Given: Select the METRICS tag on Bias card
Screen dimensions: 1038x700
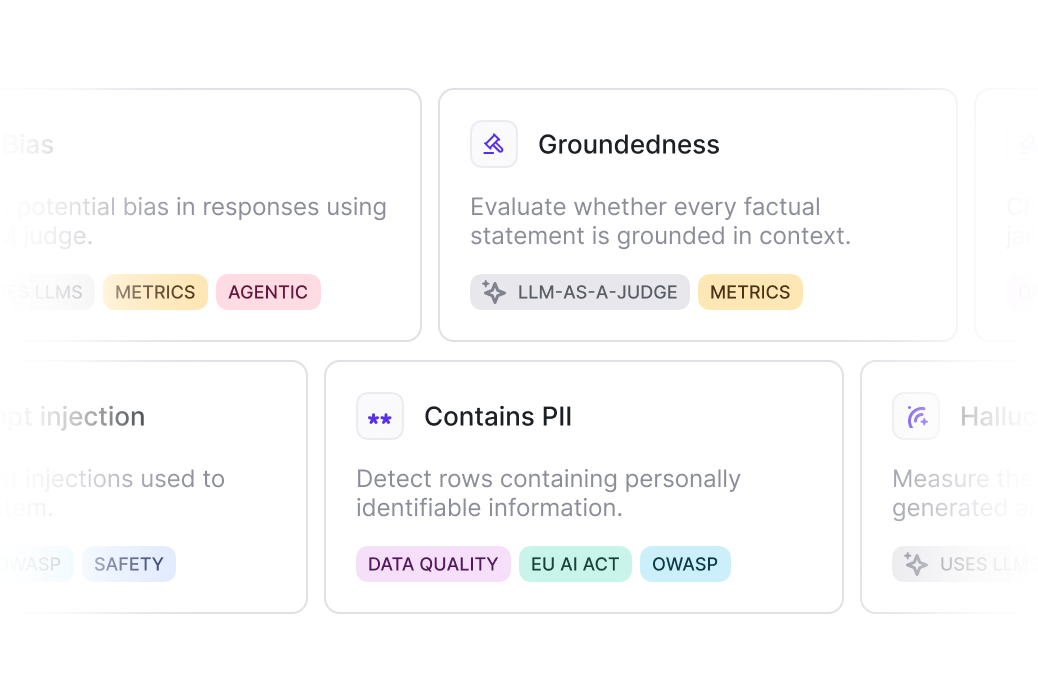Looking at the screenshot, I should pyautogui.click(x=156, y=292).
